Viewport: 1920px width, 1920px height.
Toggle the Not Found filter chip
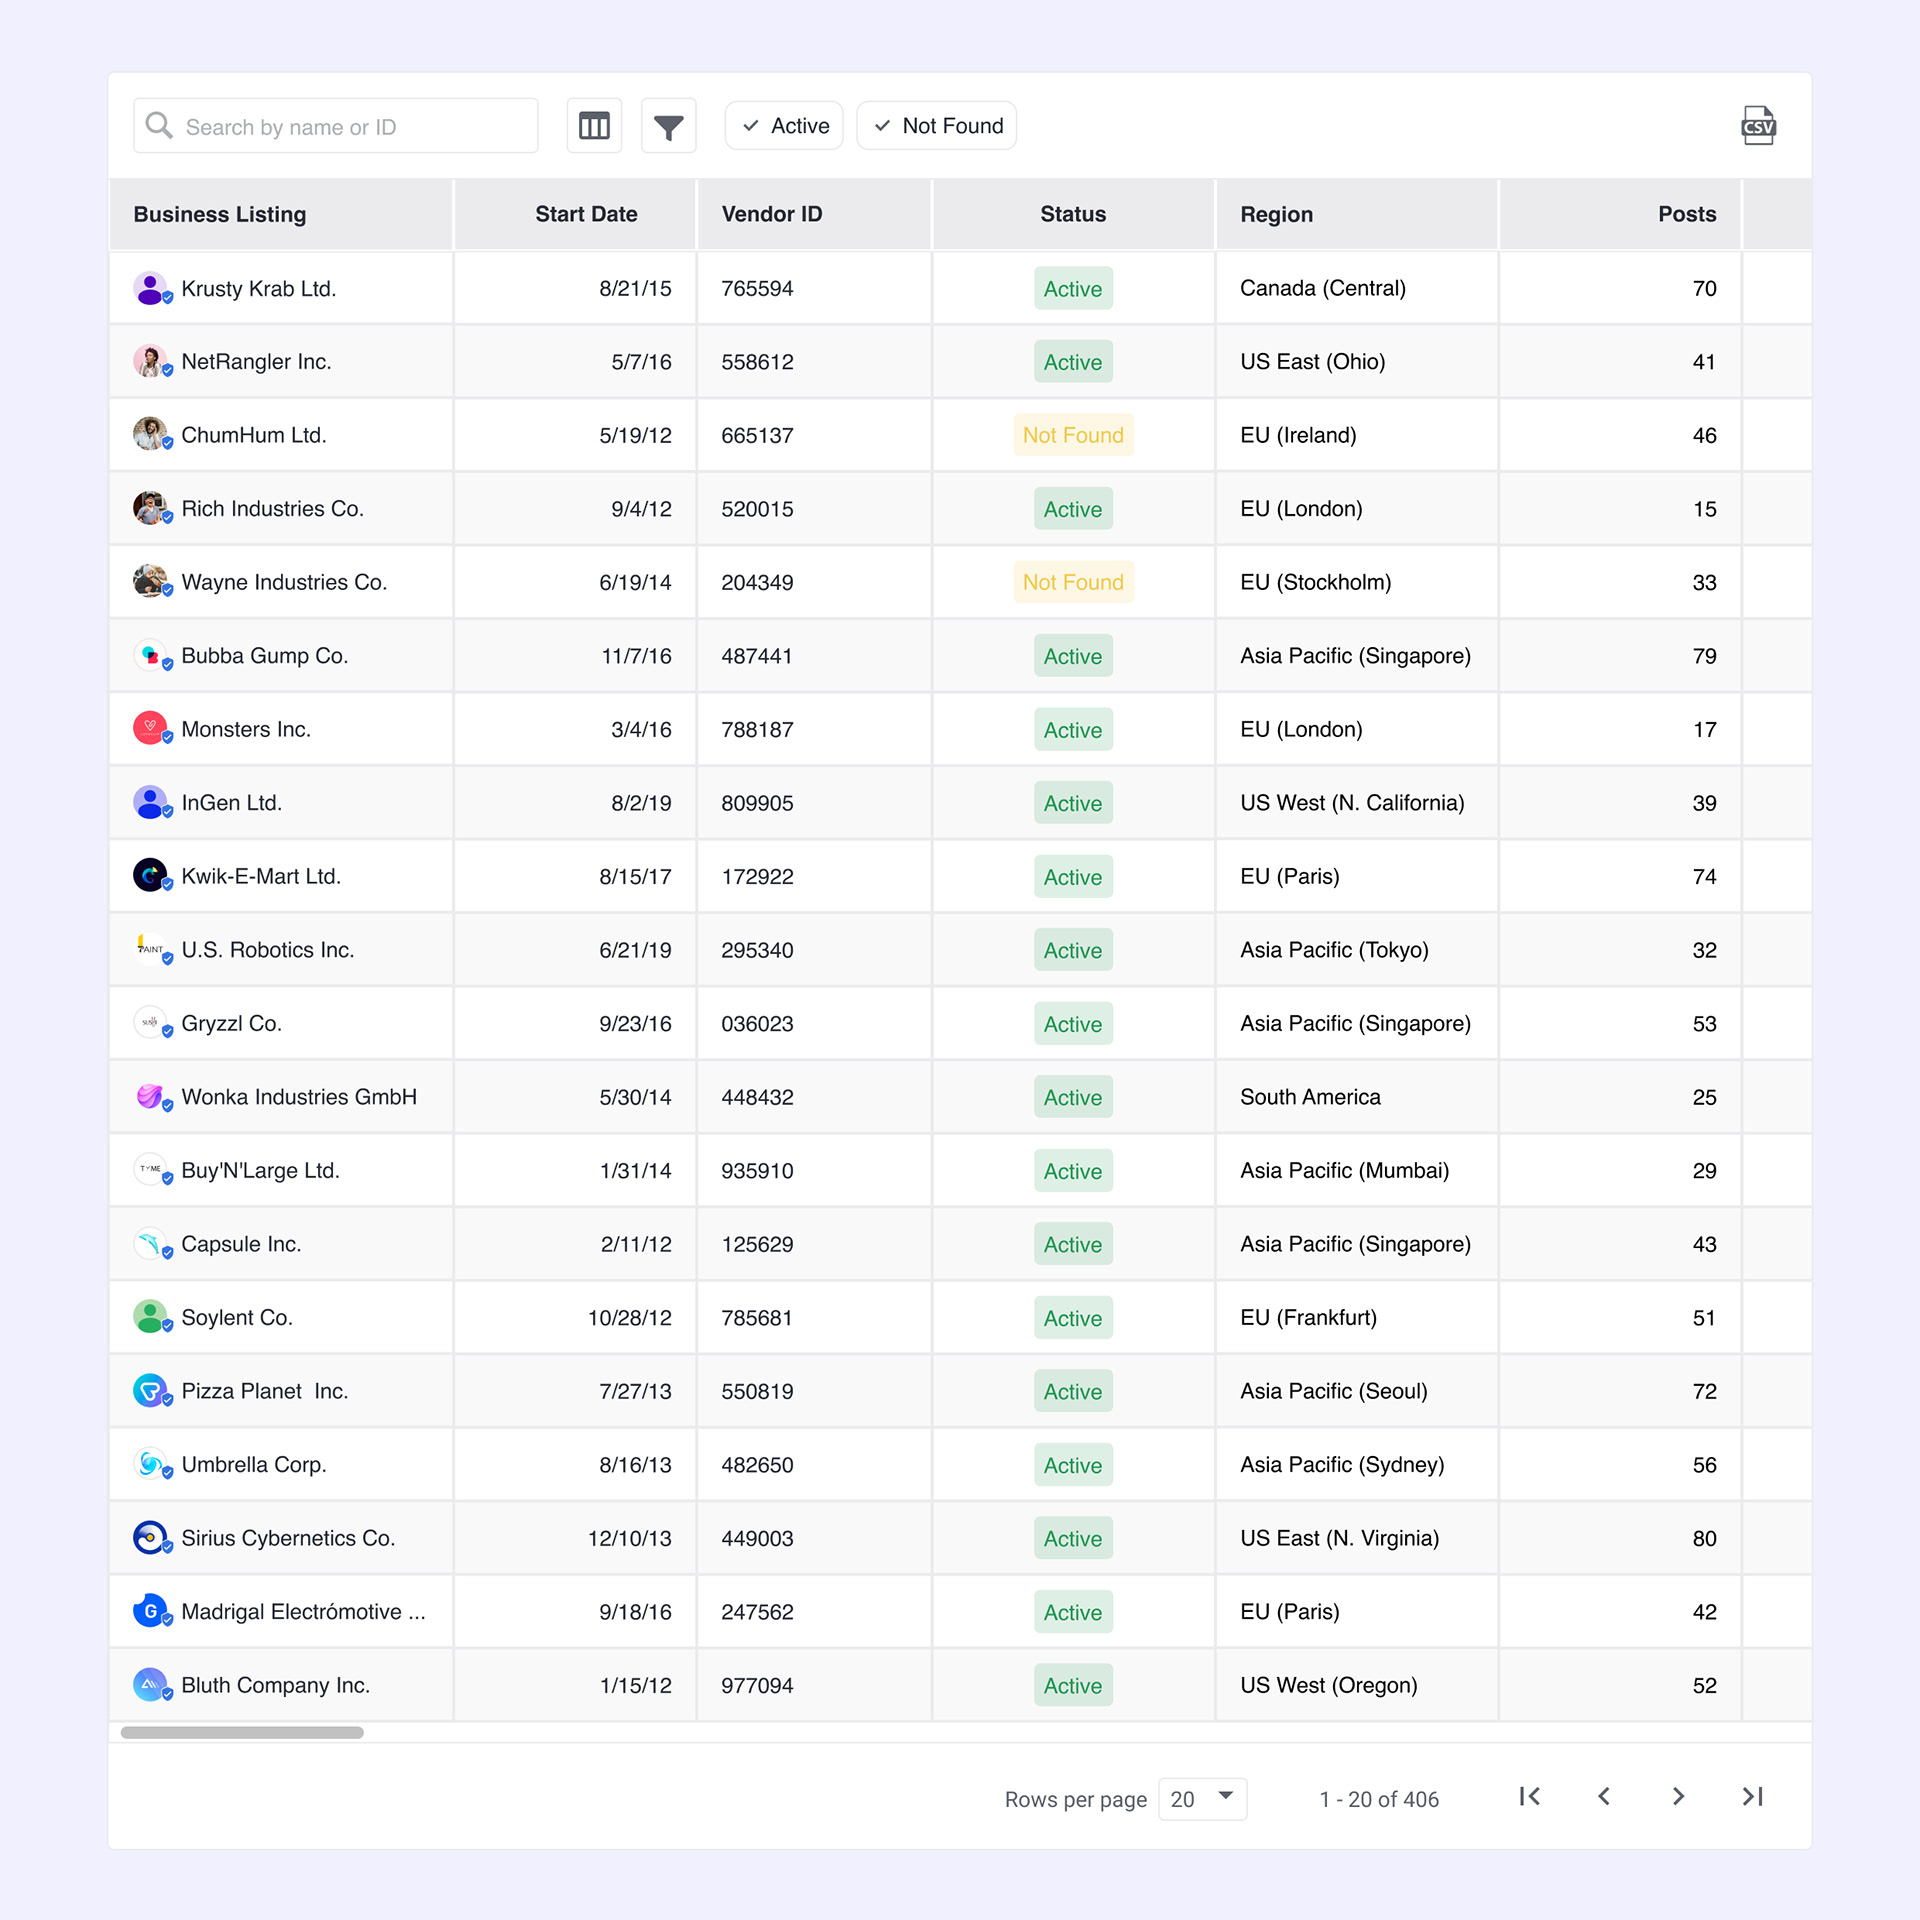coord(936,126)
